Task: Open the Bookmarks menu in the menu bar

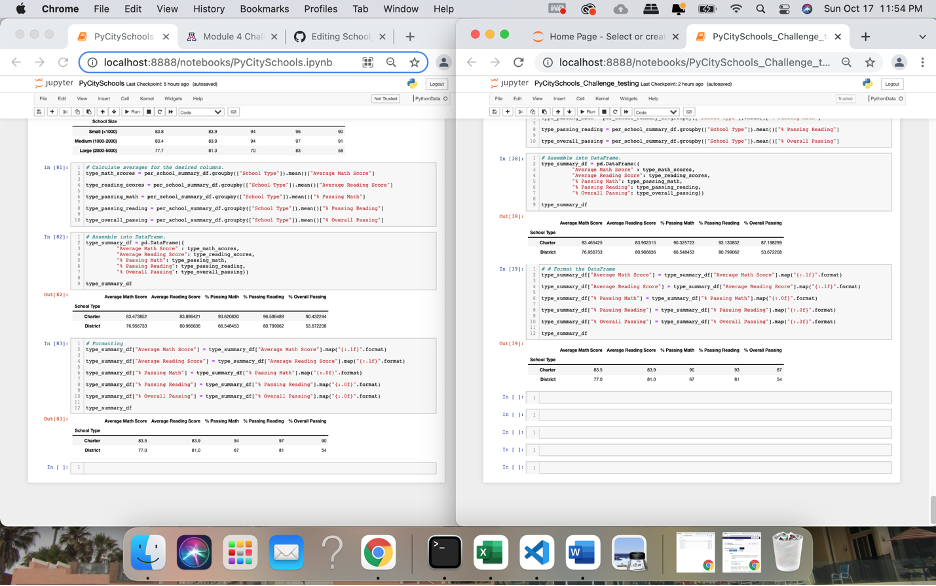Action: tap(264, 9)
